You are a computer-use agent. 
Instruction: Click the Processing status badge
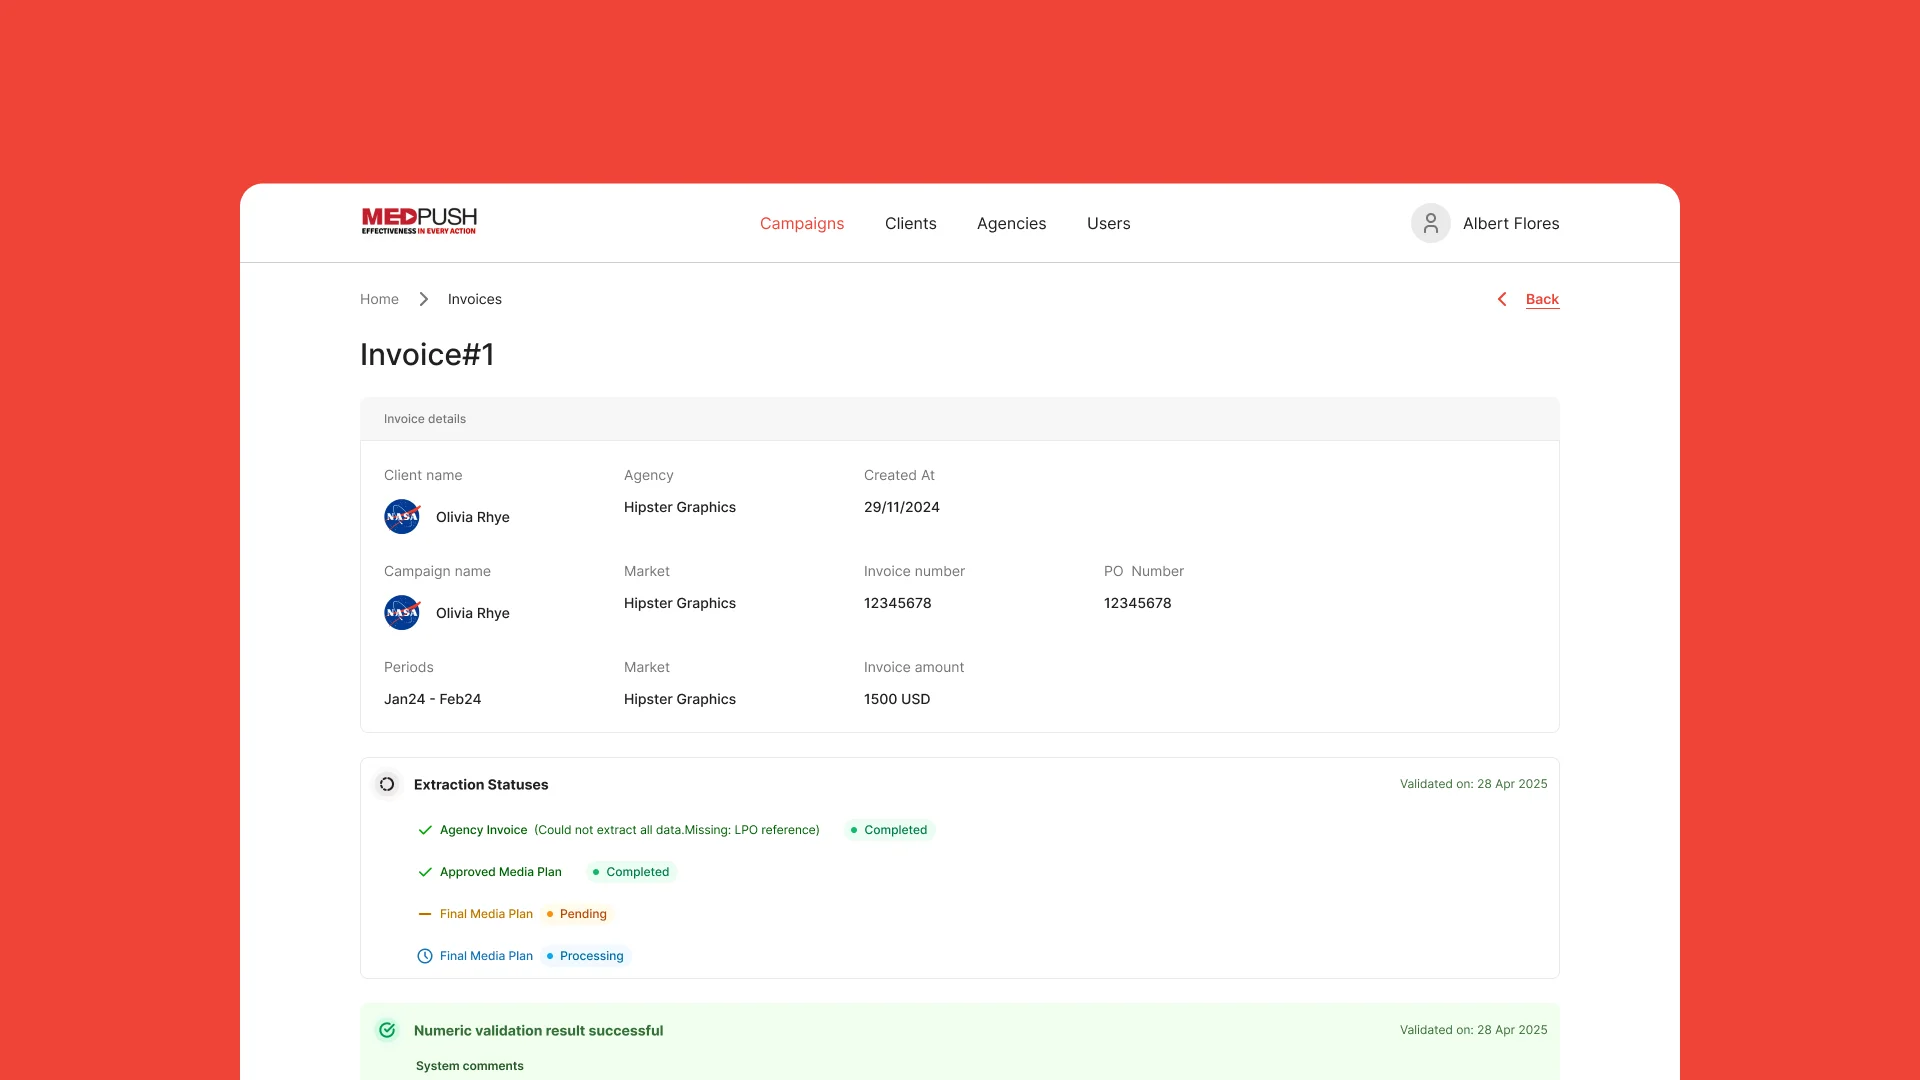point(586,956)
